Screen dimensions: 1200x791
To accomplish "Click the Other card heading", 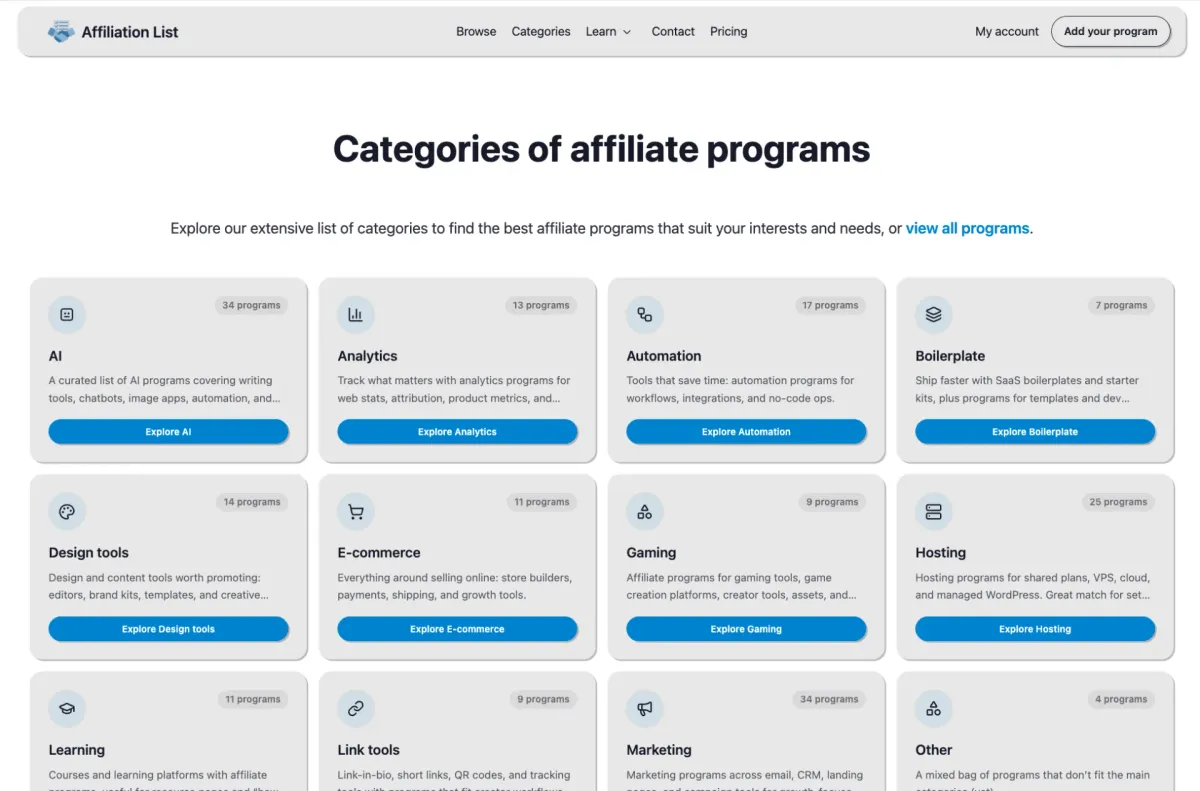I will (934, 750).
